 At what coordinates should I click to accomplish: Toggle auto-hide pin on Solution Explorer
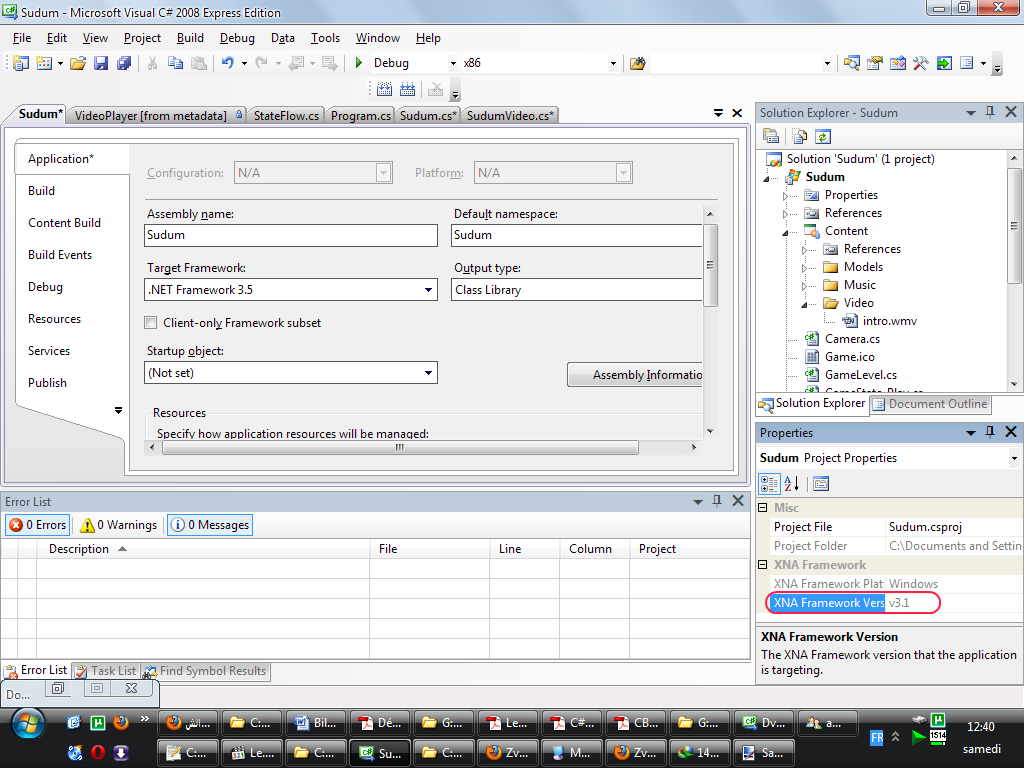tap(990, 112)
